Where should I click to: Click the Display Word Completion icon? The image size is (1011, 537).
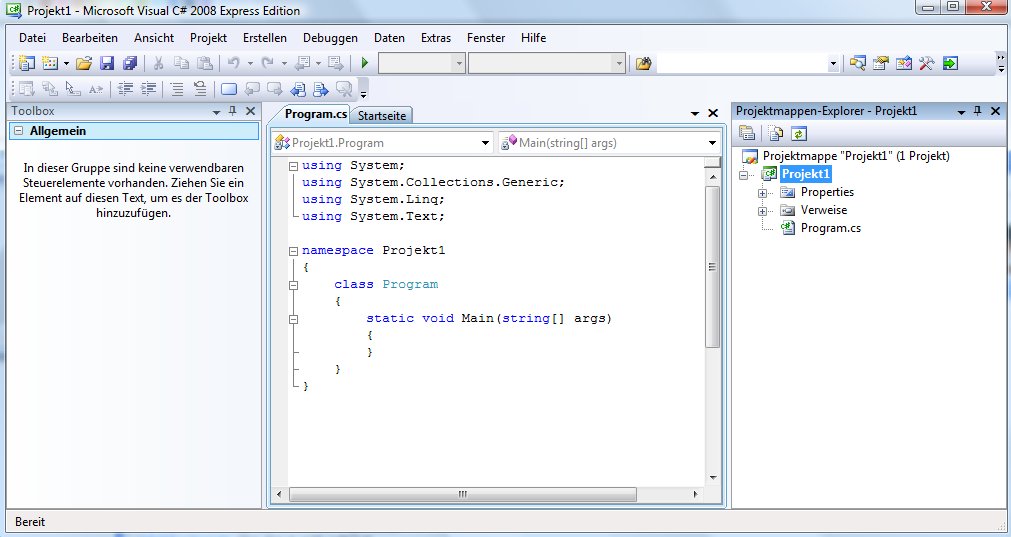[96, 89]
